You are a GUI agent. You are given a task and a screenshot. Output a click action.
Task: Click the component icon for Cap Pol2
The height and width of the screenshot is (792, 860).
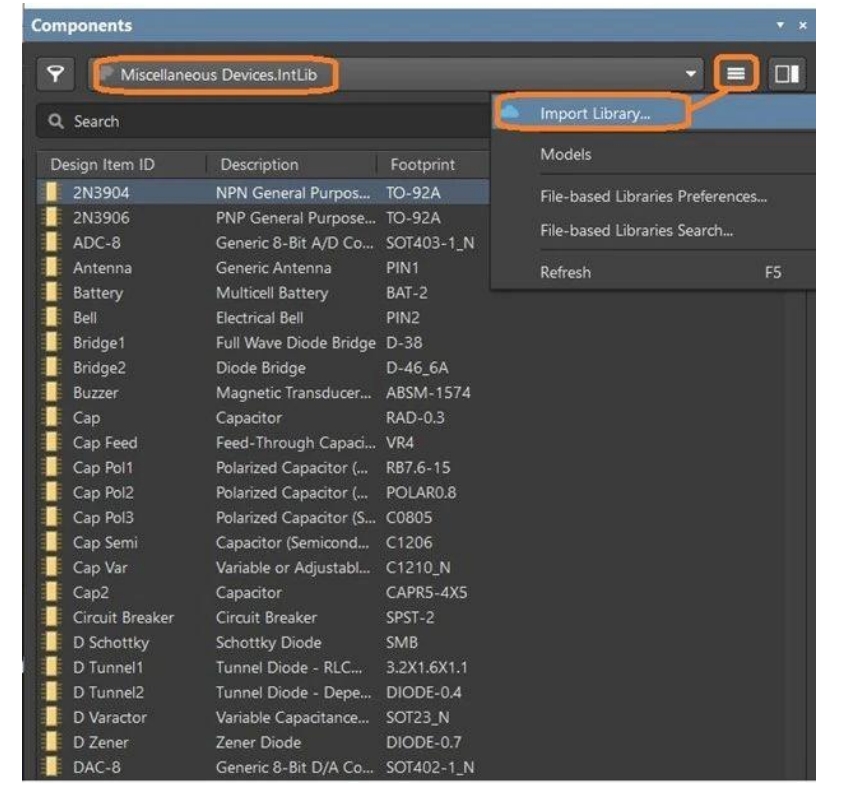(x=50, y=493)
